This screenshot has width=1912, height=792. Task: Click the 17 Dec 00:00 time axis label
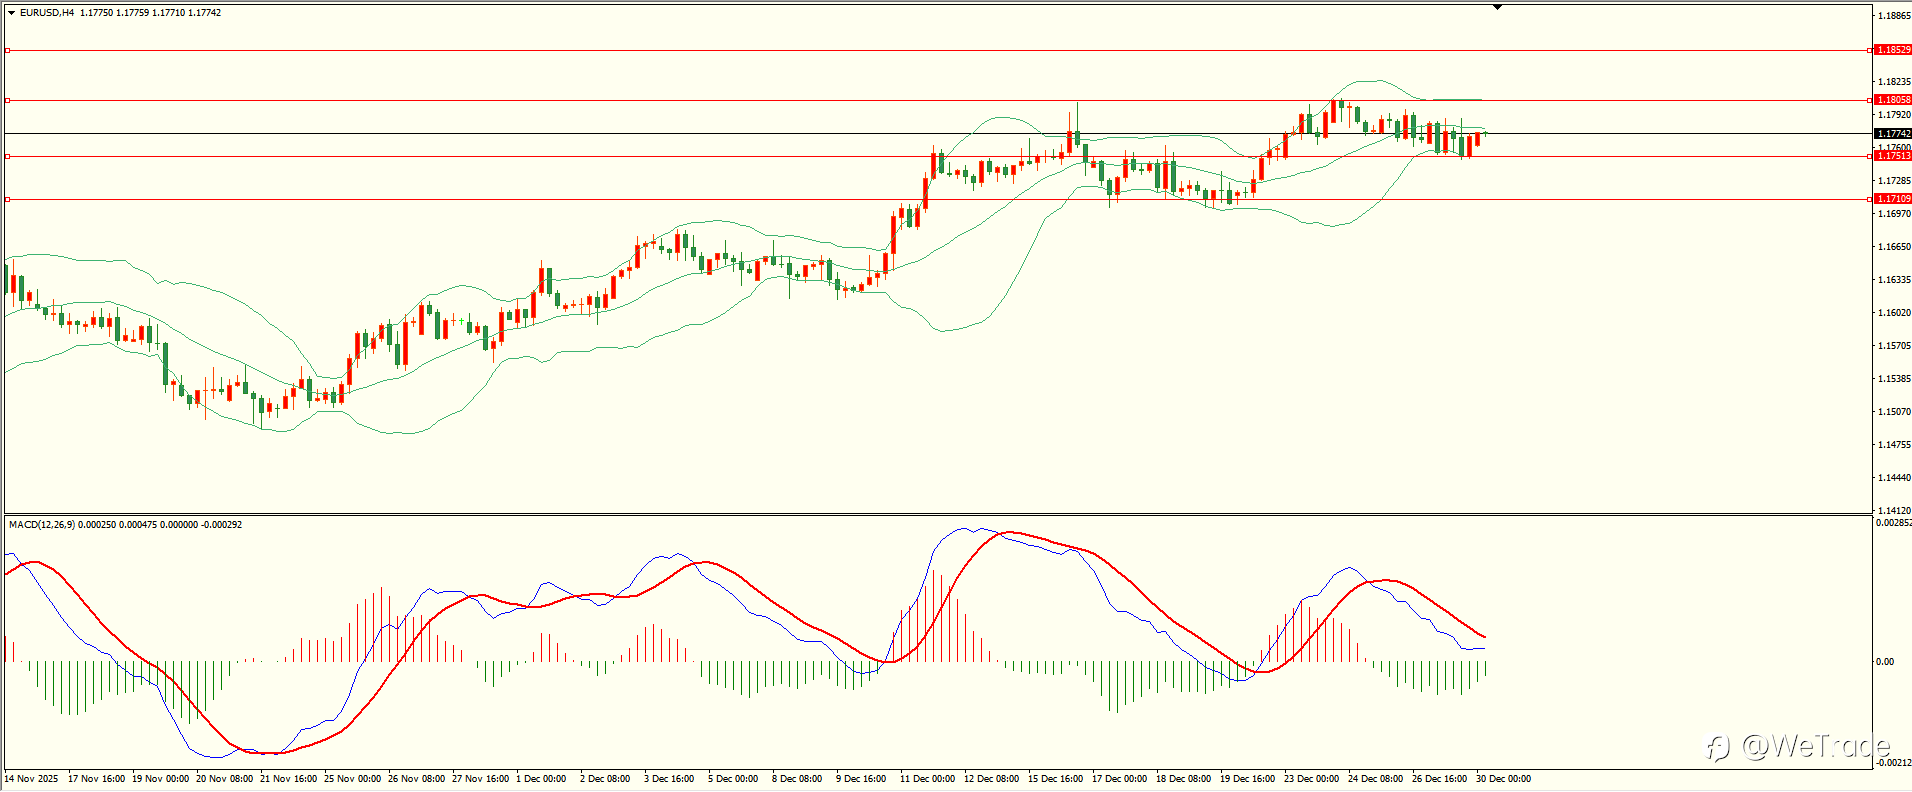tap(1120, 779)
